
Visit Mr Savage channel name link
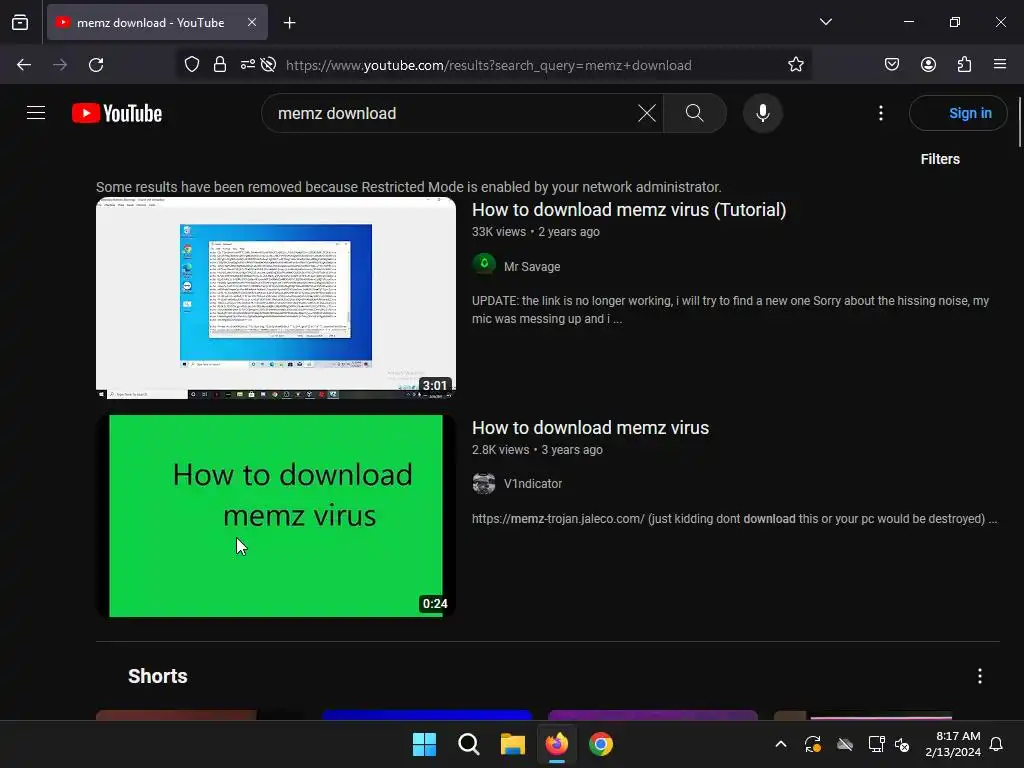pyautogui.click(x=532, y=266)
